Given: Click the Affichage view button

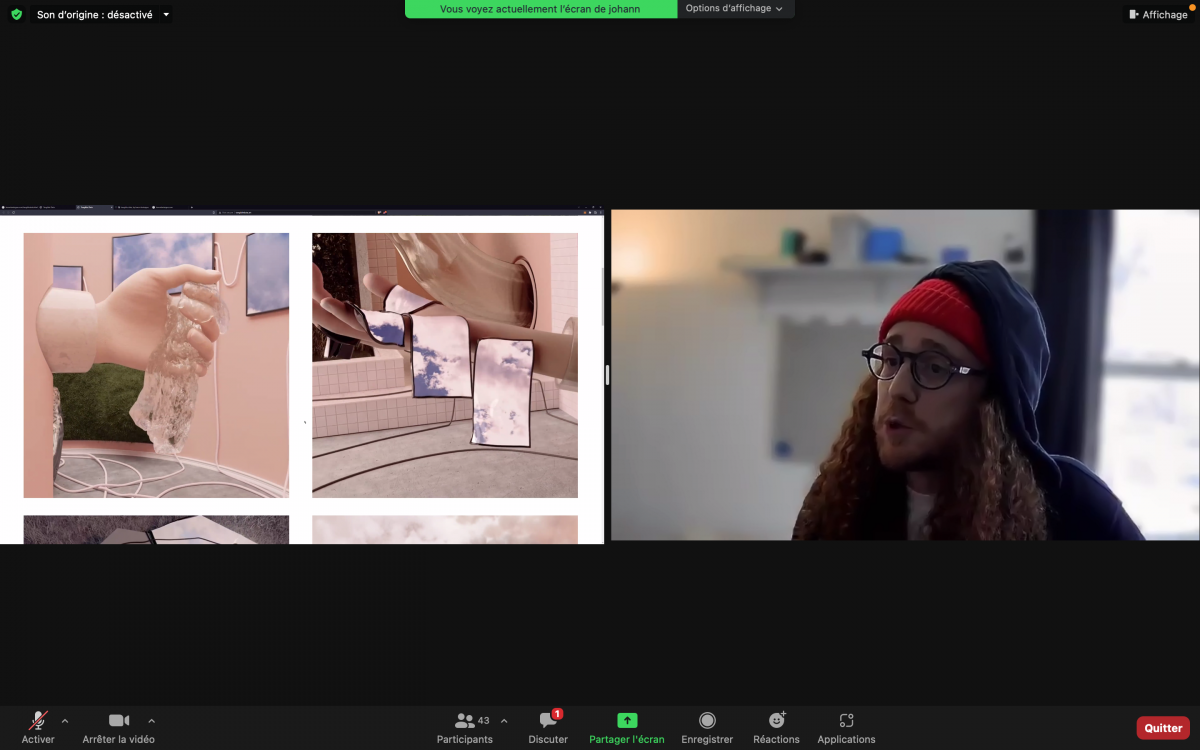Looking at the screenshot, I should coord(1158,15).
